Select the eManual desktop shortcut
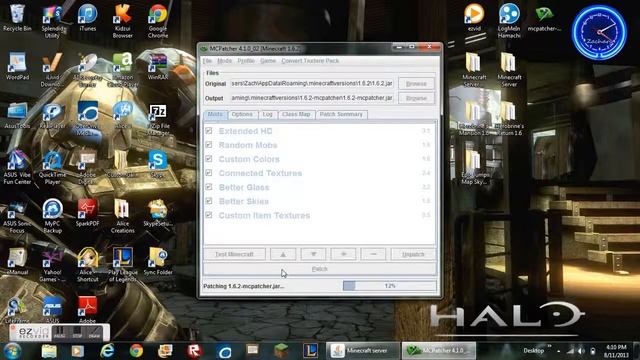Image resolution: width=640 pixels, height=360 pixels. tap(17, 261)
